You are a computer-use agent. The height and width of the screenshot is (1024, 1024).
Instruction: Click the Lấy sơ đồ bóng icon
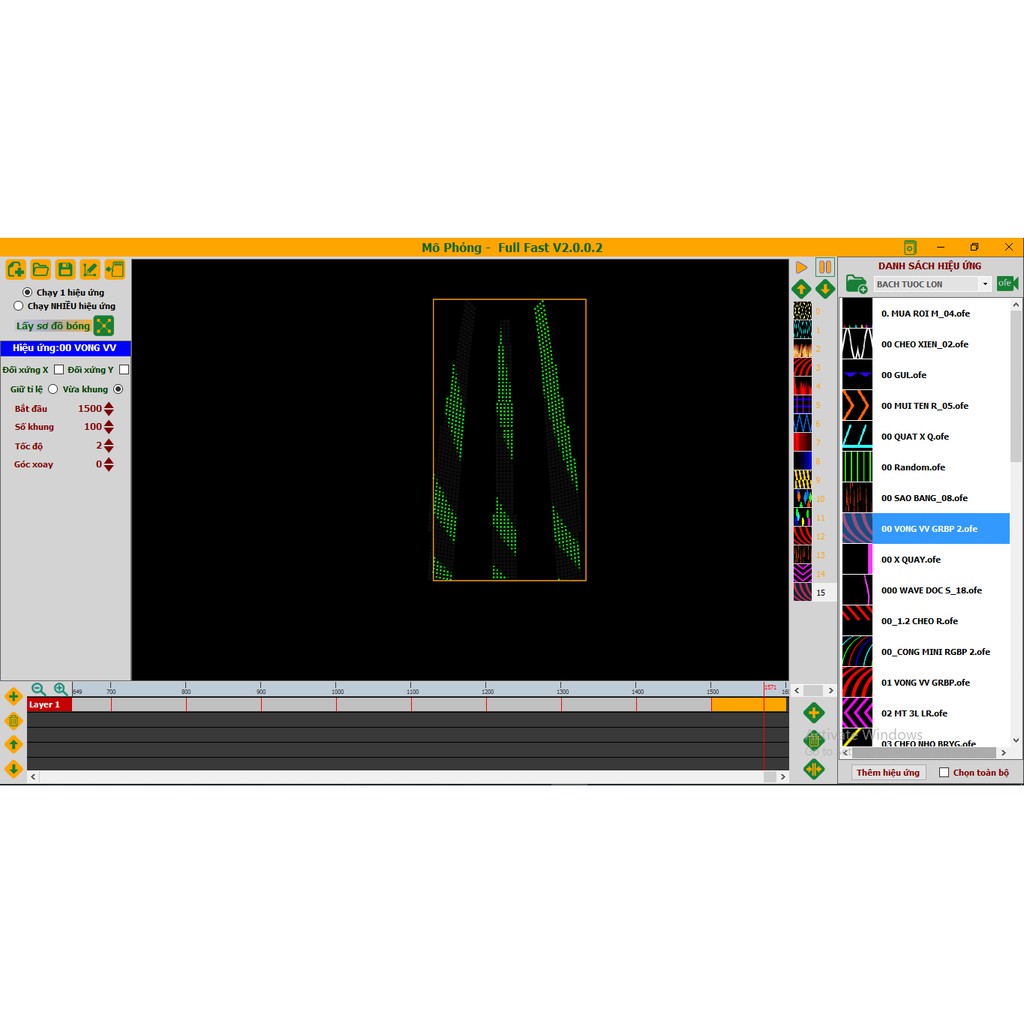104,325
